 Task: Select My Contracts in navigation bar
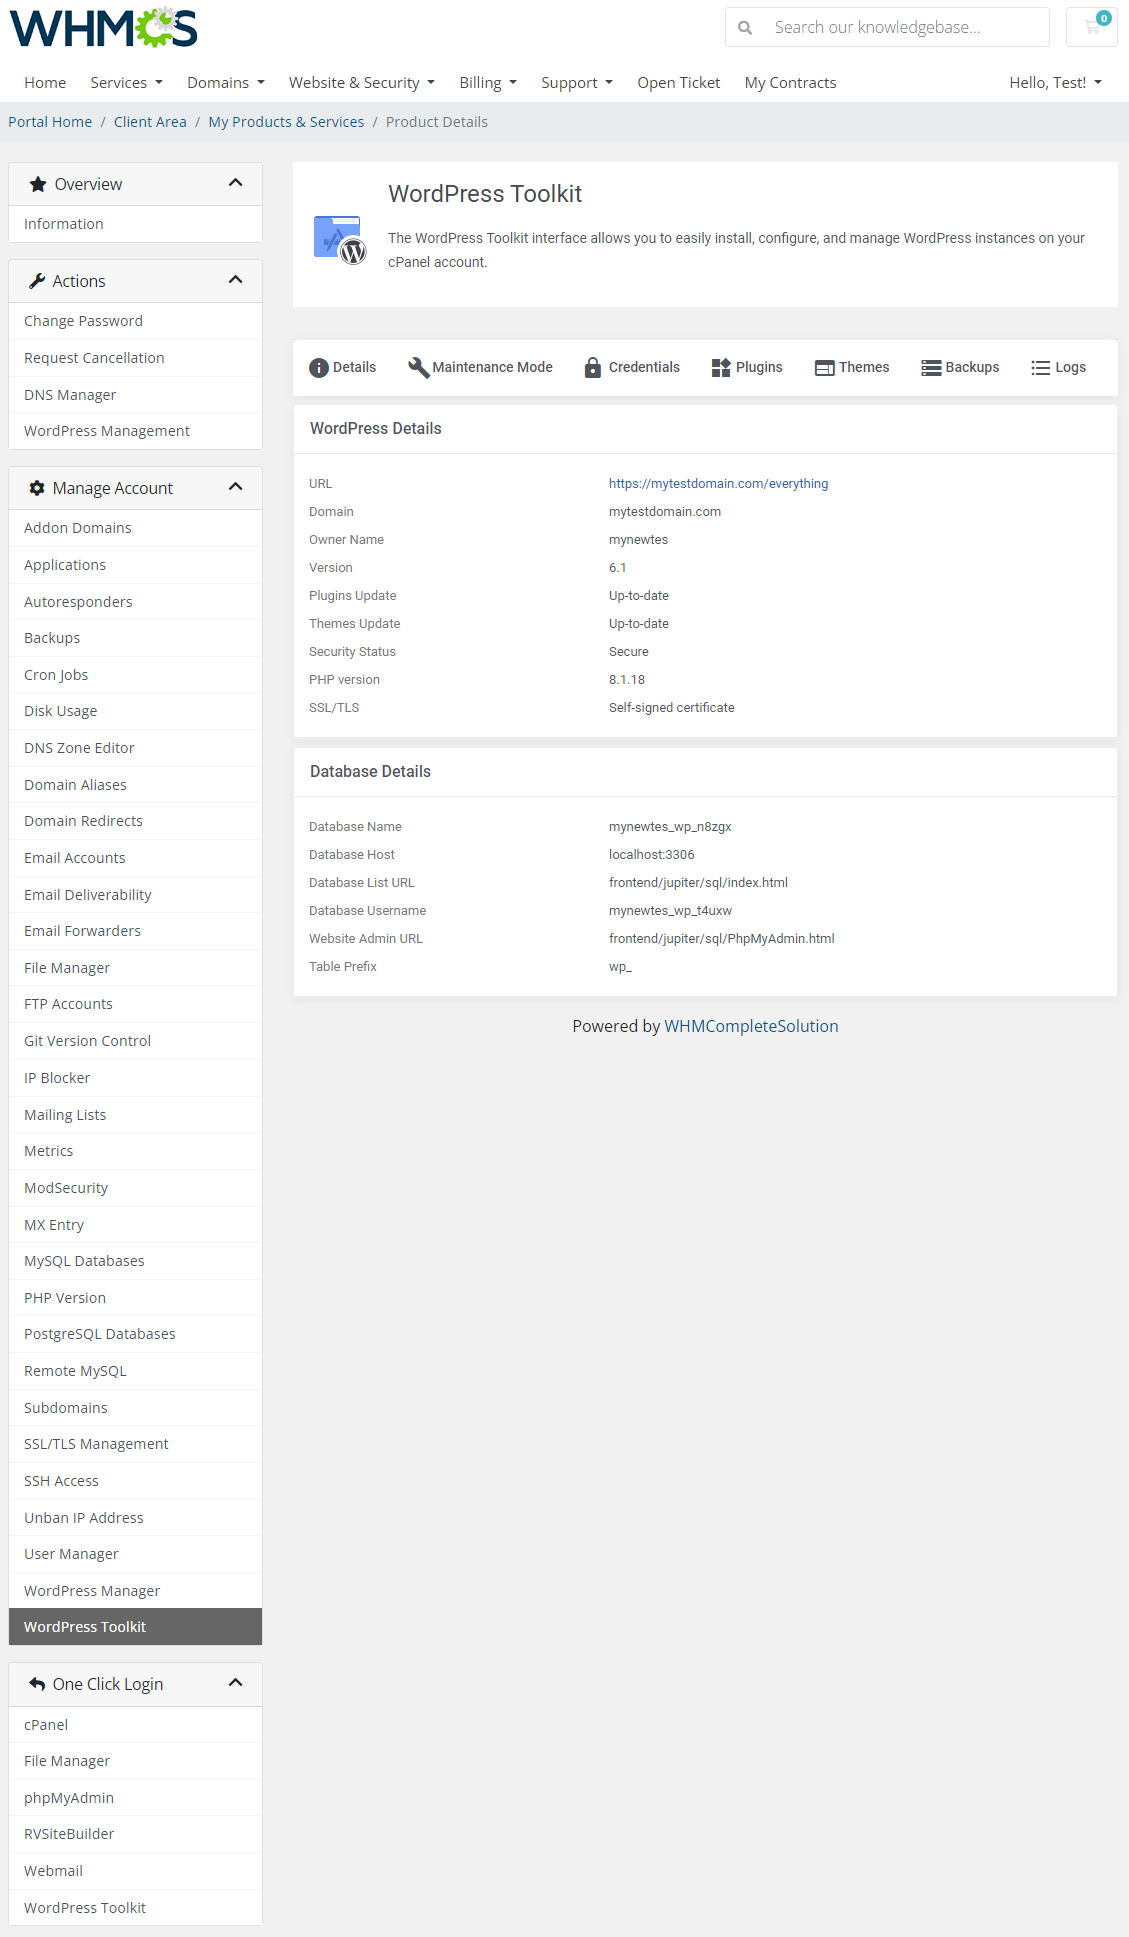pos(790,82)
